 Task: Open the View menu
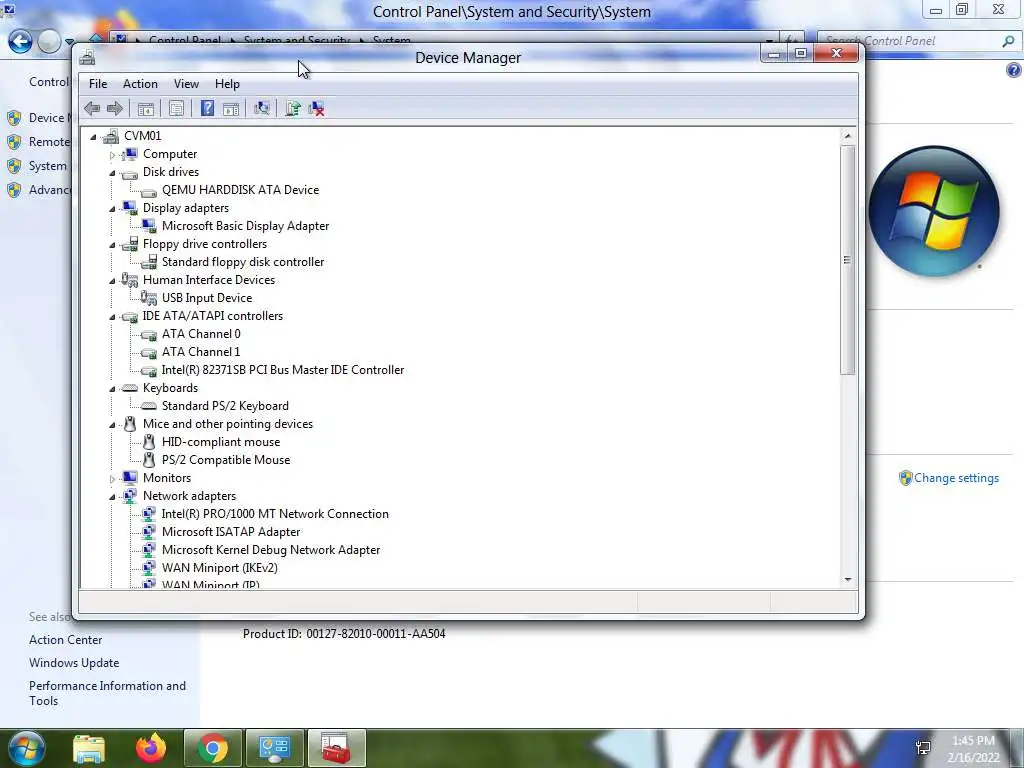pos(186,84)
